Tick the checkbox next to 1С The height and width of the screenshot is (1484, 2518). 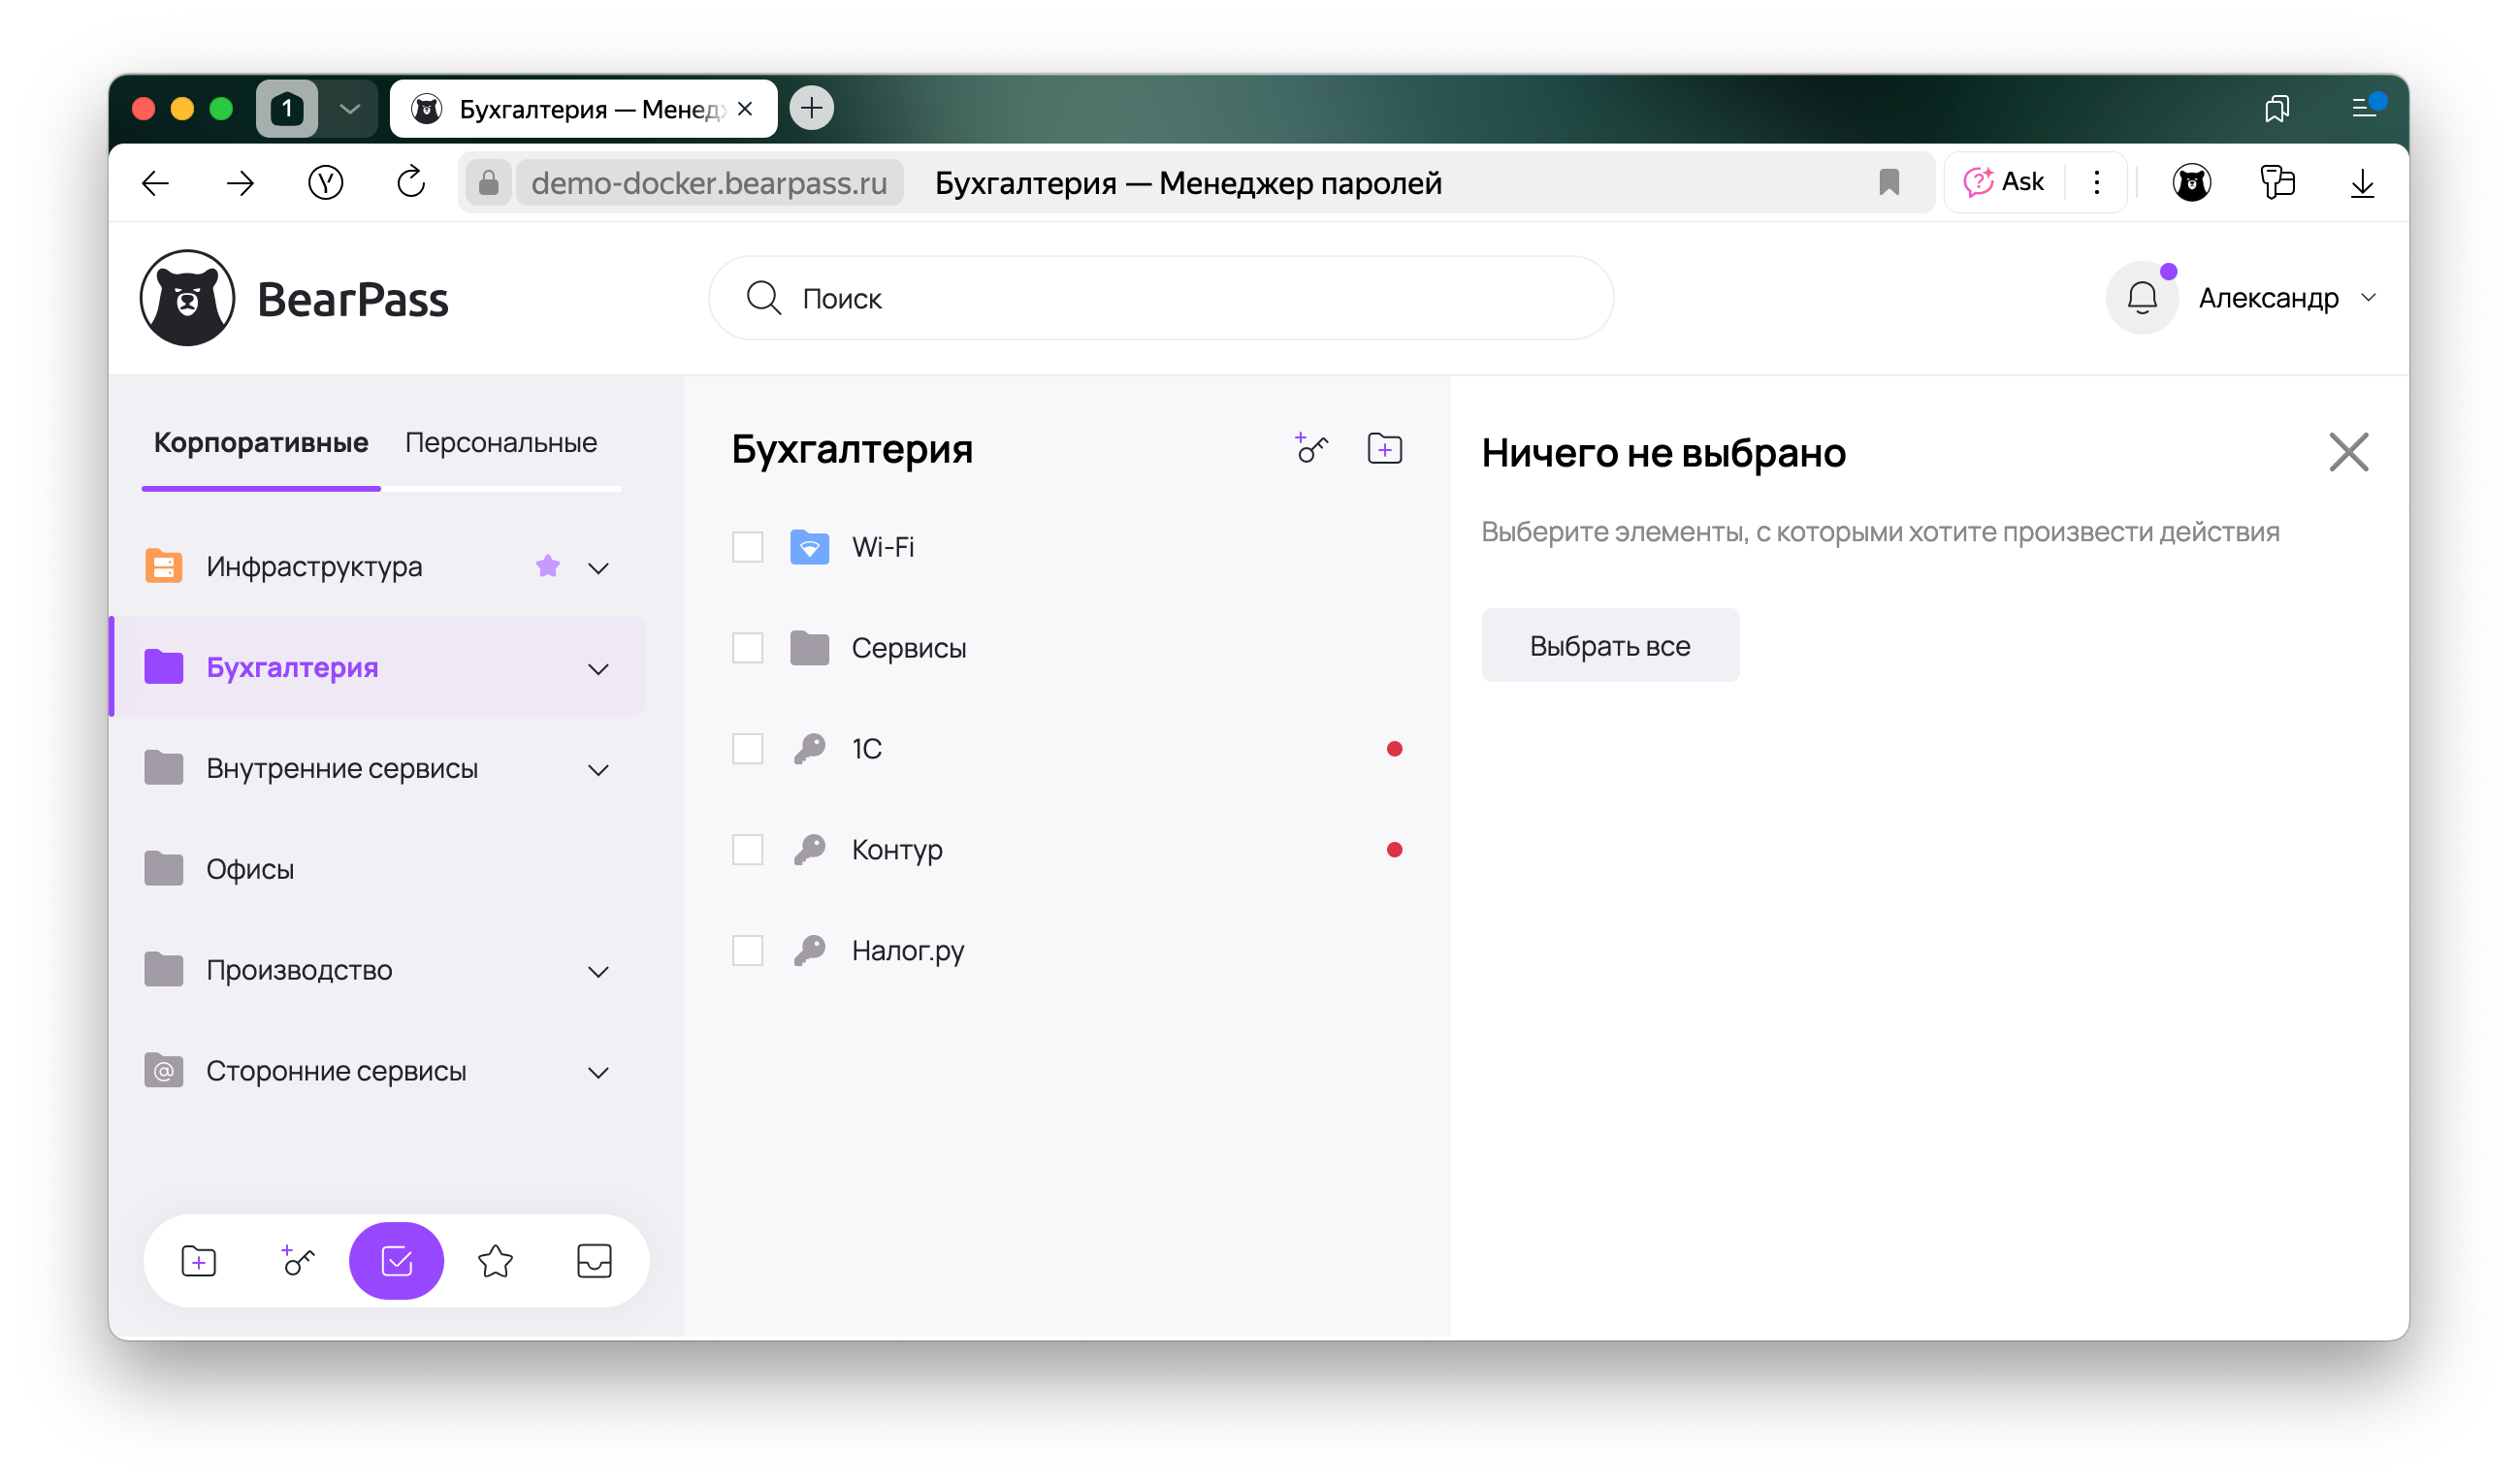747,749
